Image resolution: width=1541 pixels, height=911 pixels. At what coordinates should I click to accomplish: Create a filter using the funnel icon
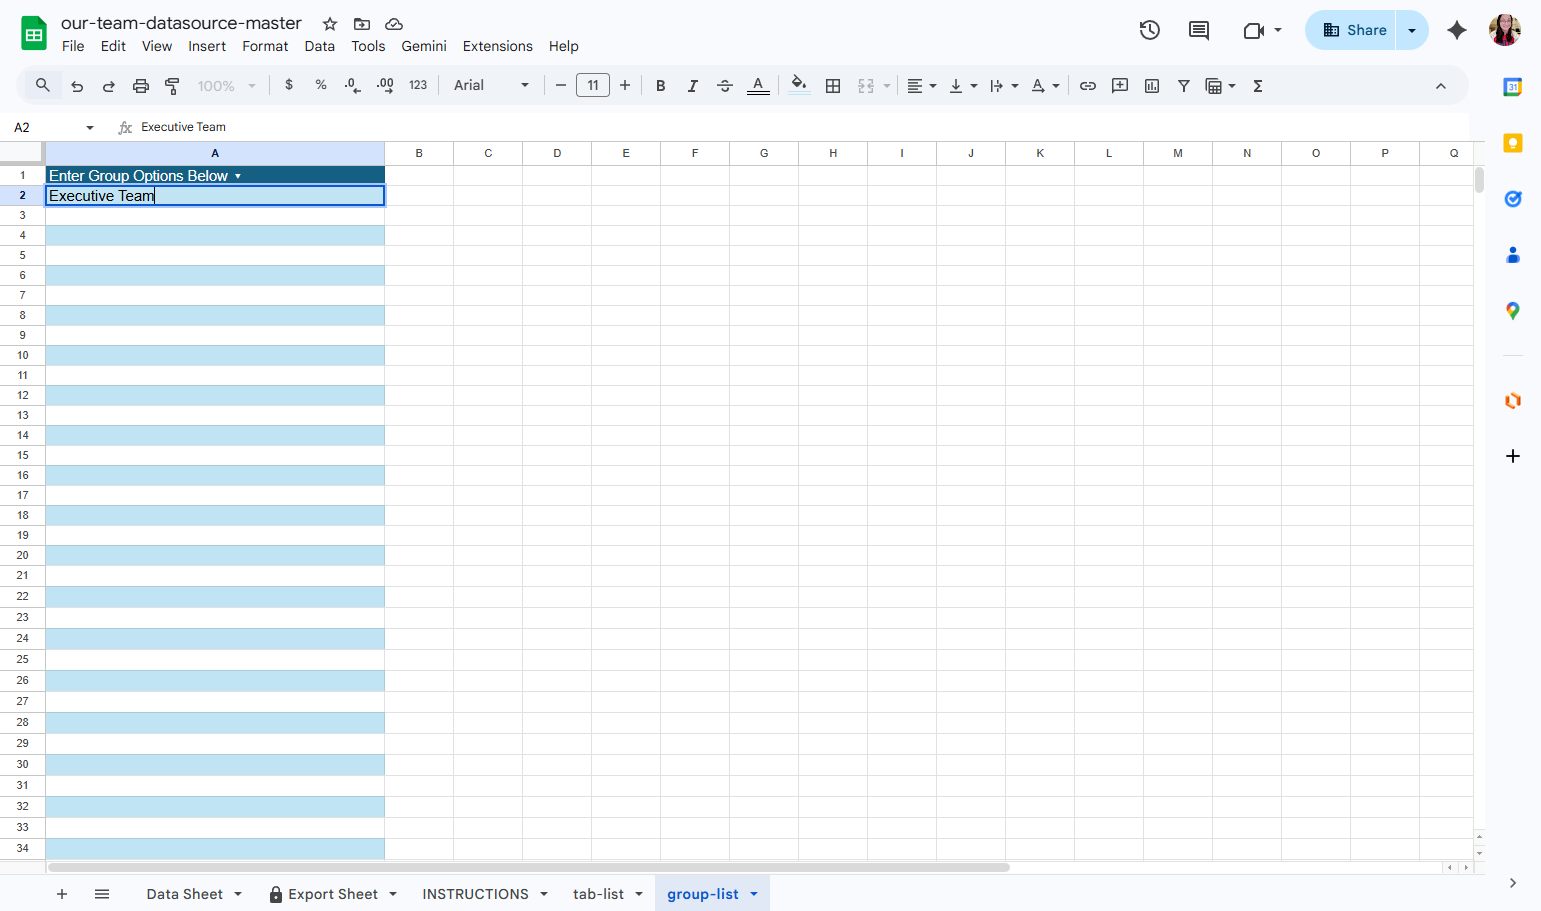click(1184, 86)
